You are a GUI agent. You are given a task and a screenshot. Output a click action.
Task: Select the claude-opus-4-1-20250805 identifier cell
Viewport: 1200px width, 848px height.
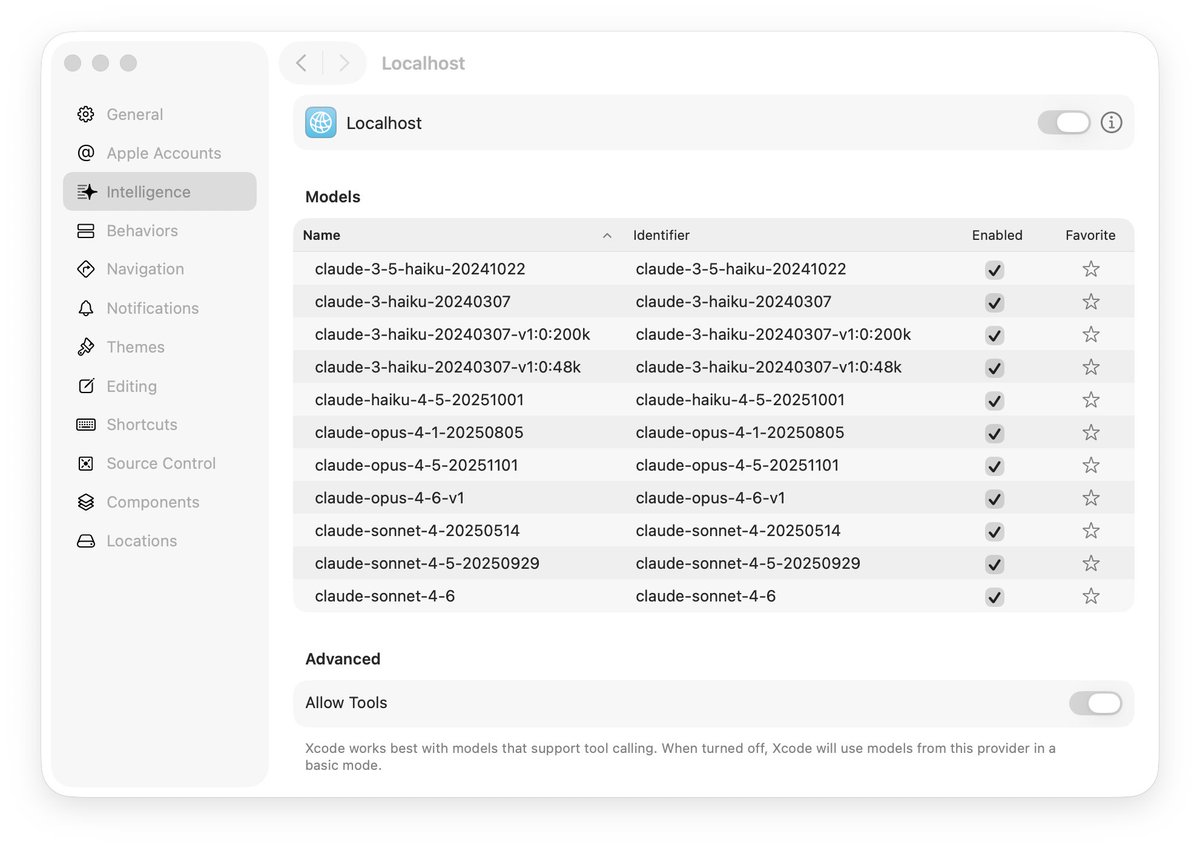coord(740,433)
